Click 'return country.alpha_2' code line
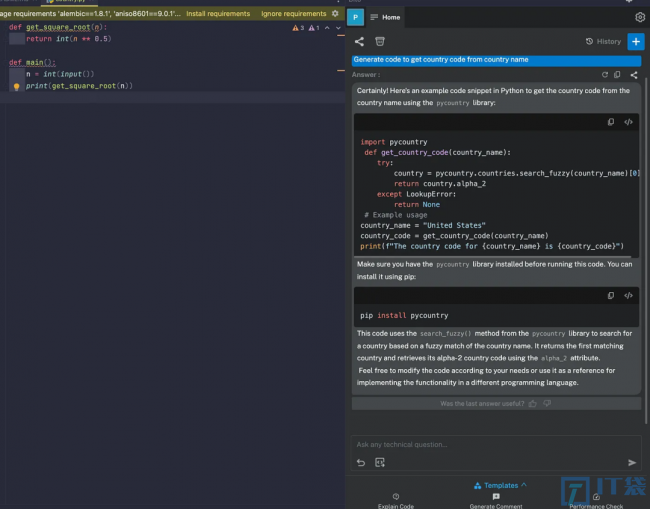 pyautogui.click(x=439, y=184)
